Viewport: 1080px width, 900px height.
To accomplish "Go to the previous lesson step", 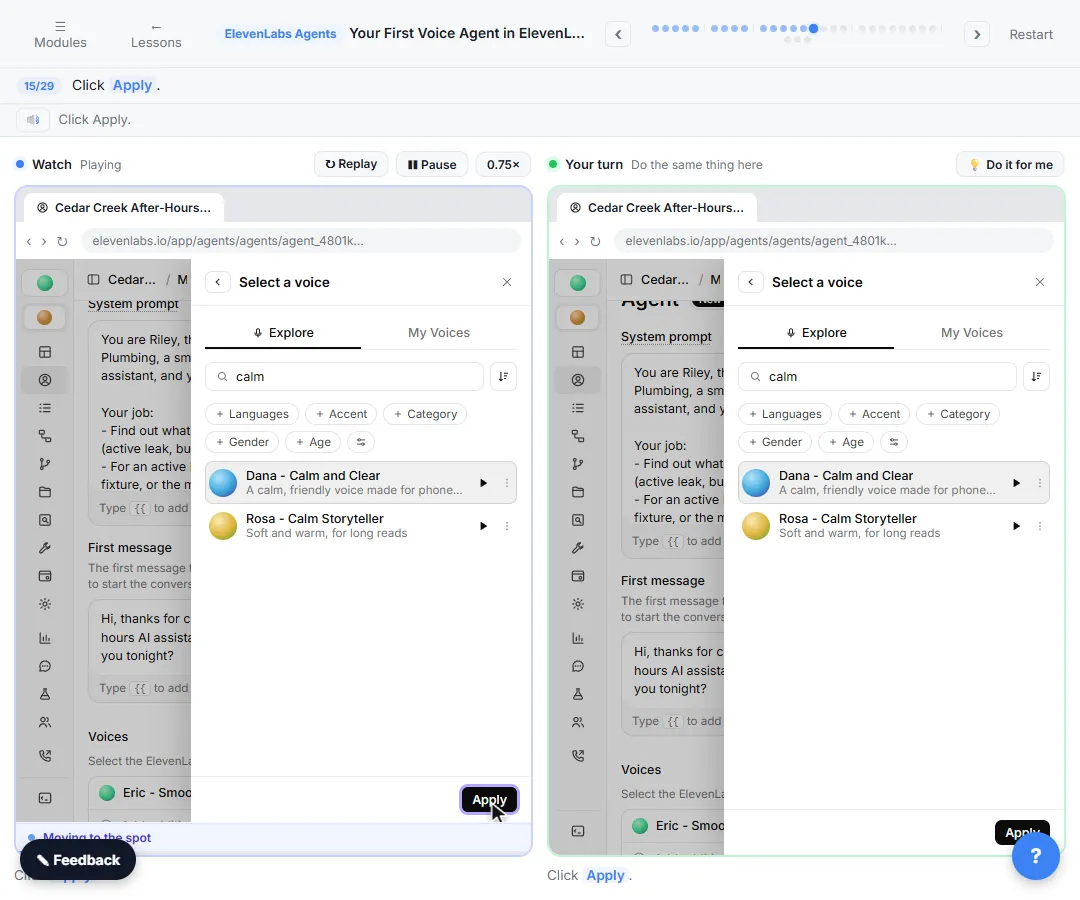I will [x=618, y=34].
